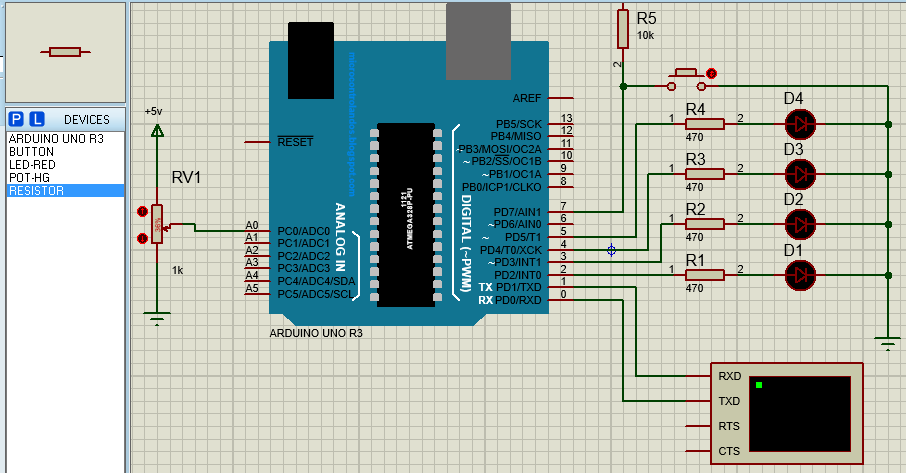The image size is (906, 473).
Task: Click the RV1 label
Action: (186, 177)
